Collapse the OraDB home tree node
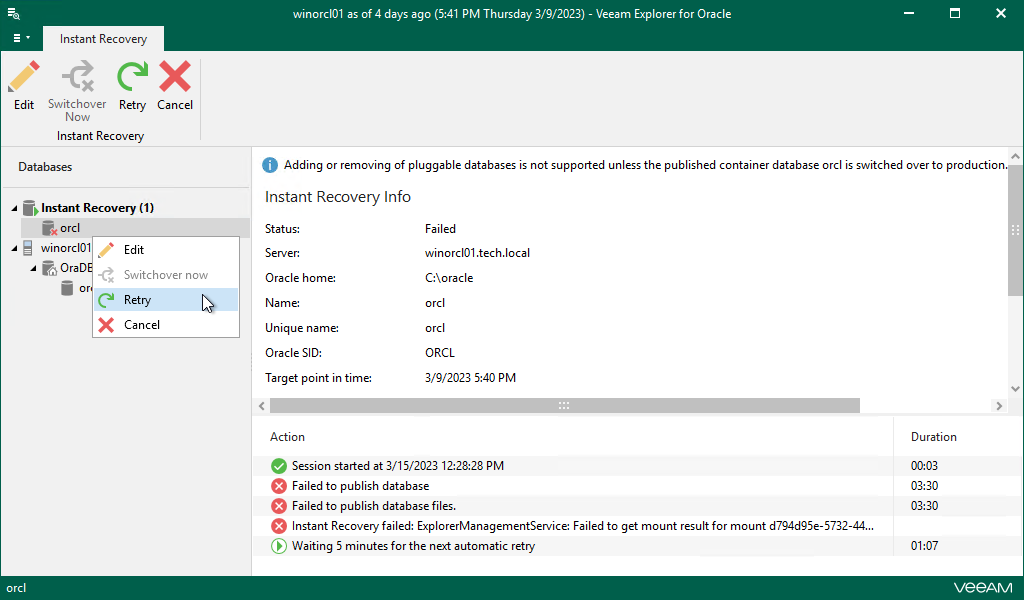Viewport: 1024px width, 600px height. 33,268
